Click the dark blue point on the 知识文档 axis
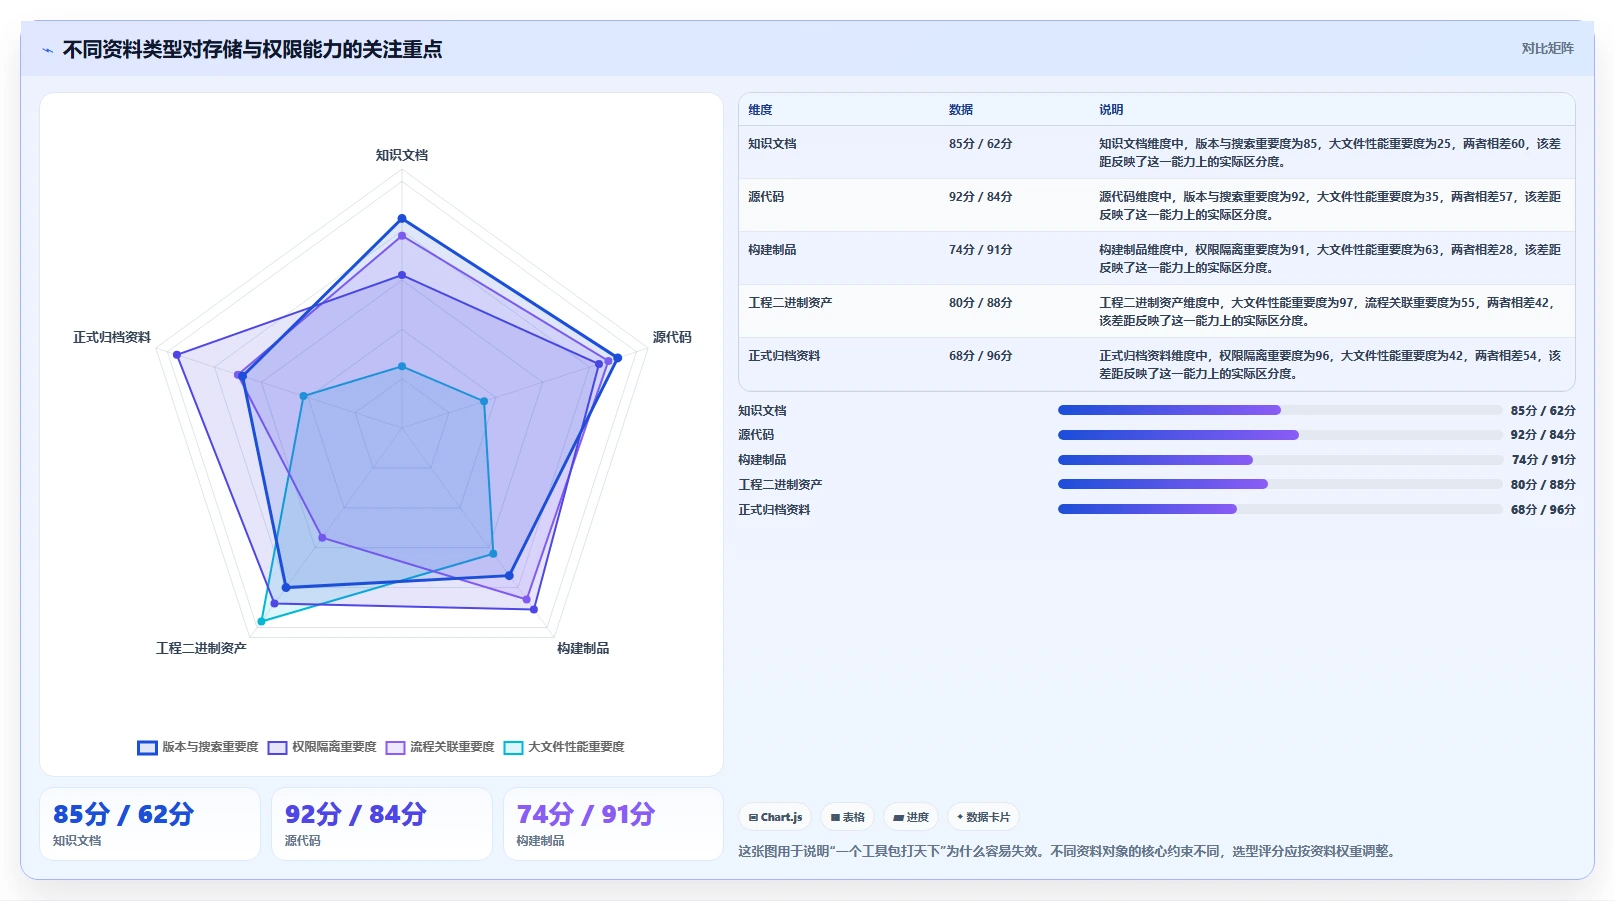1615x901 pixels. pos(402,218)
